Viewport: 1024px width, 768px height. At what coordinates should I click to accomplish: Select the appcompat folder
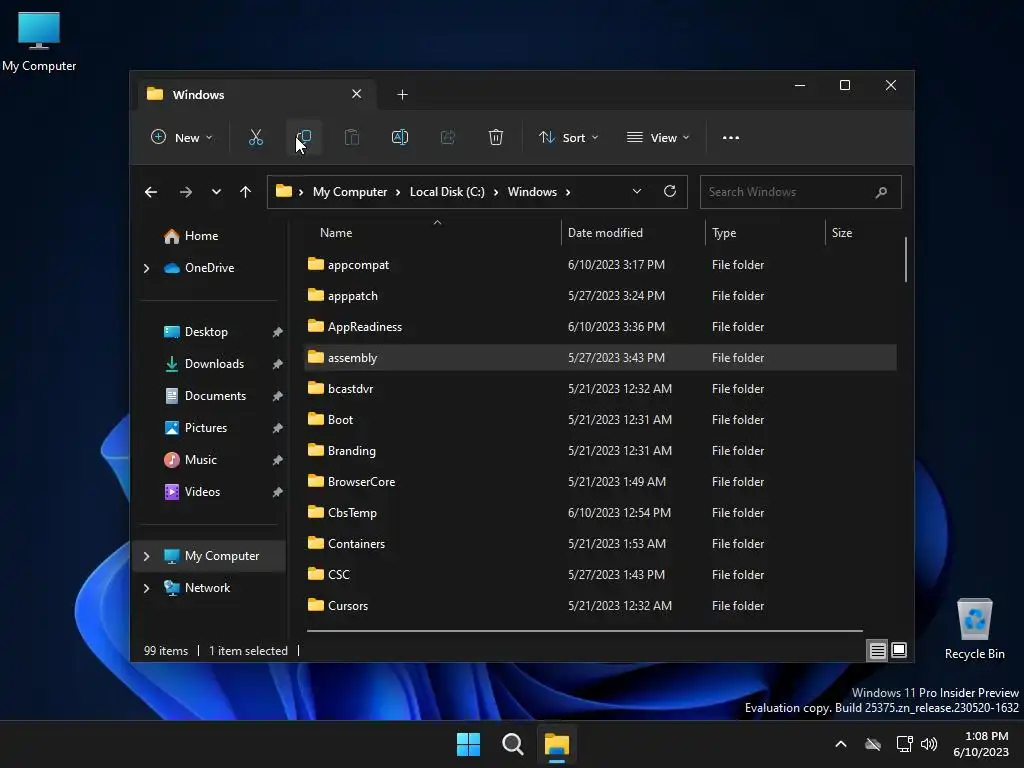(600, 264)
